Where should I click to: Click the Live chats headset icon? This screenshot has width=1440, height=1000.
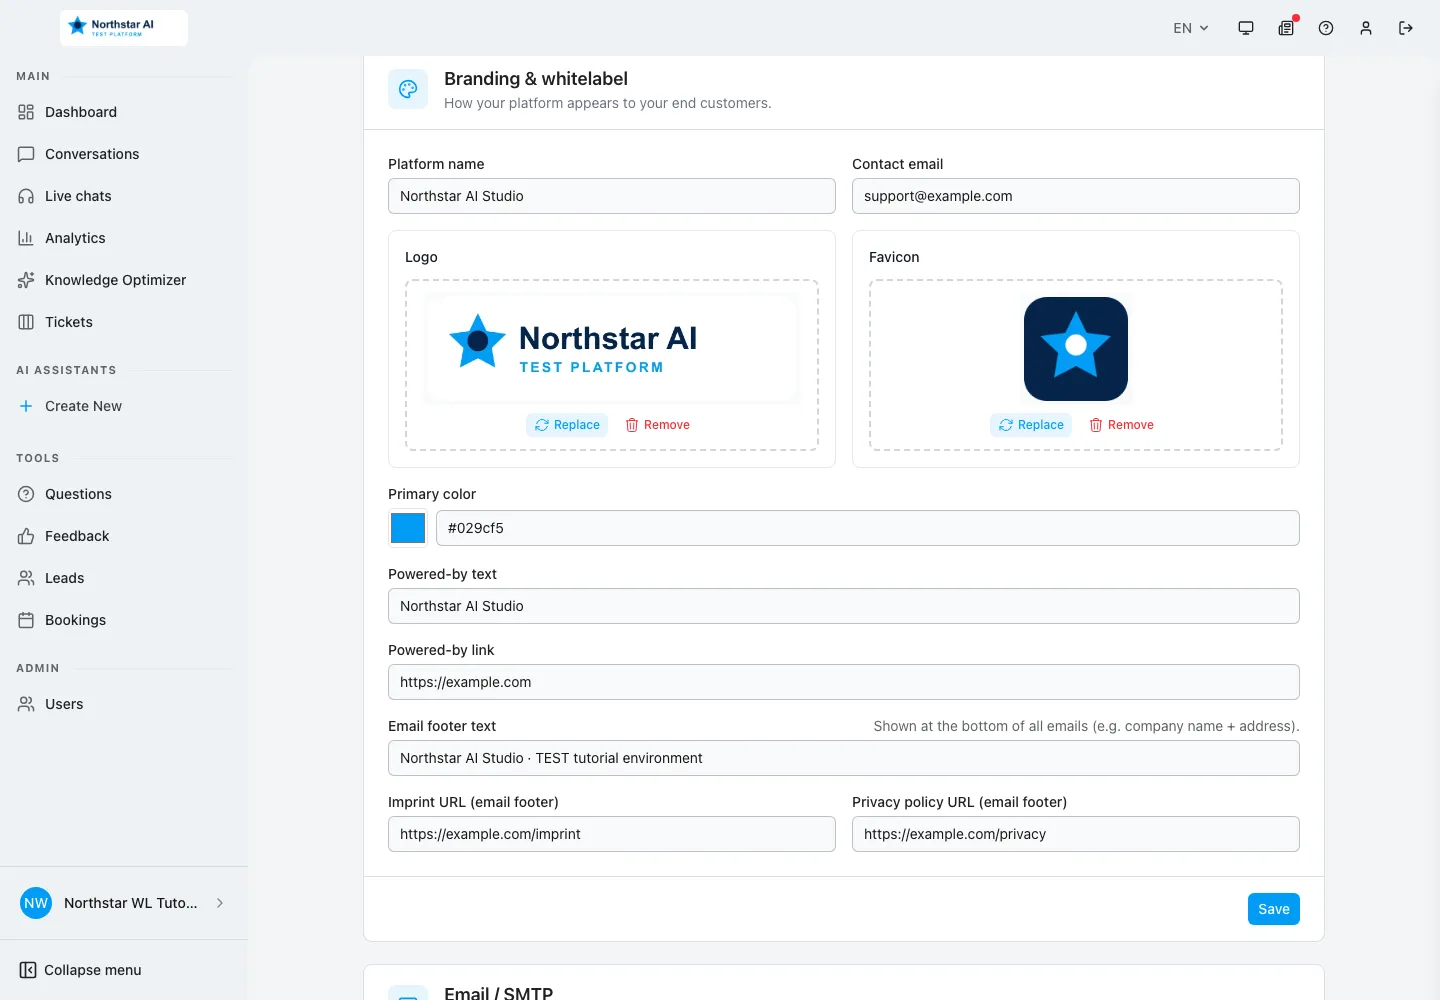(x=26, y=196)
